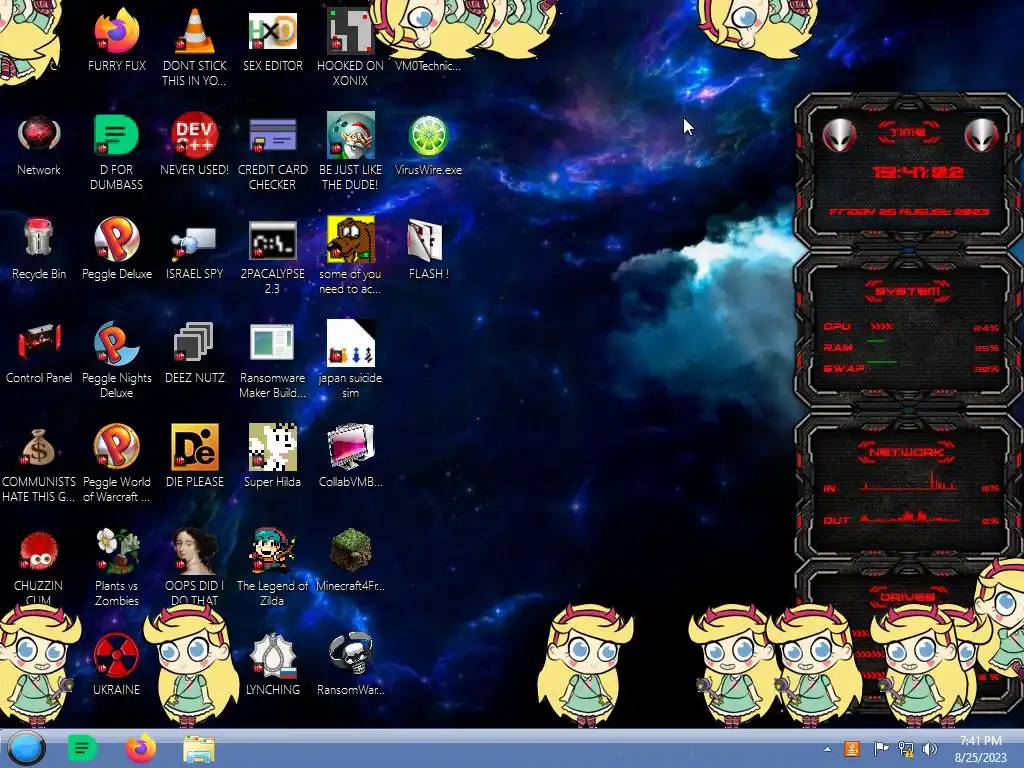This screenshot has width=1024, height=768.
Task: Open the VM0Technic... desktop shortcut
Action: 428,65
